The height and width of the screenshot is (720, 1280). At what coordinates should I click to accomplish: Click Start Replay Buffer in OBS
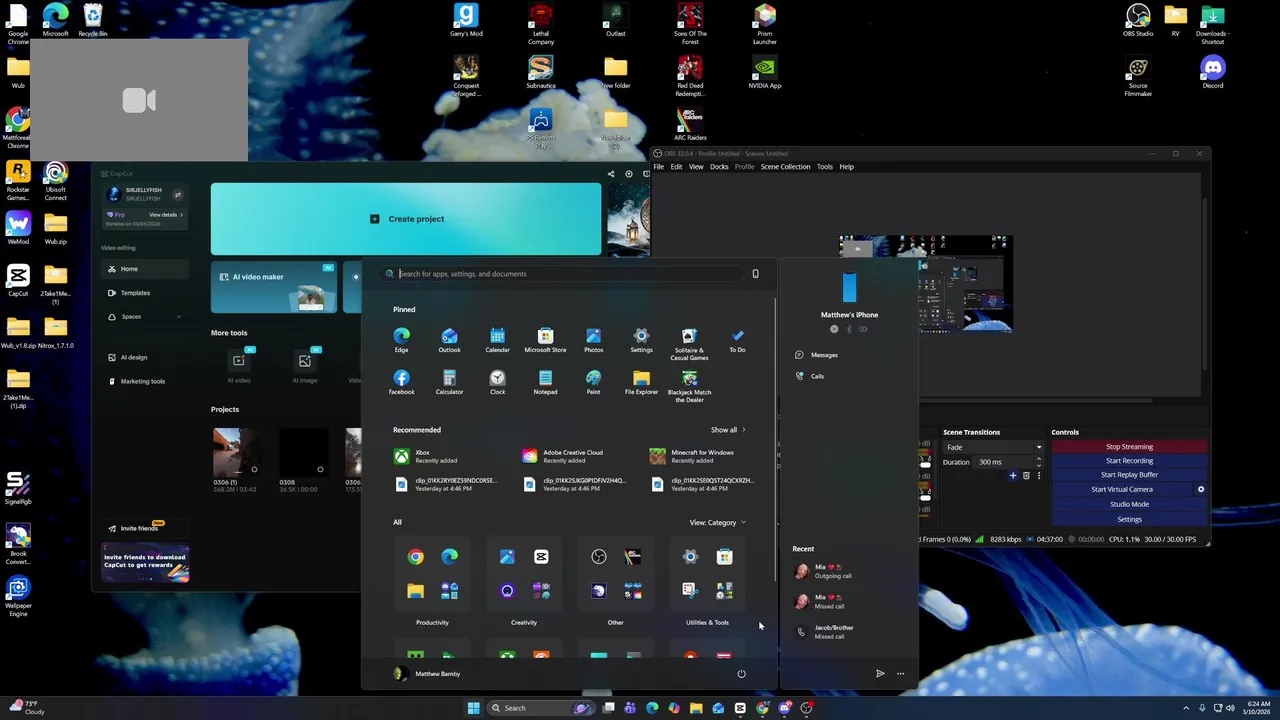1129,475
